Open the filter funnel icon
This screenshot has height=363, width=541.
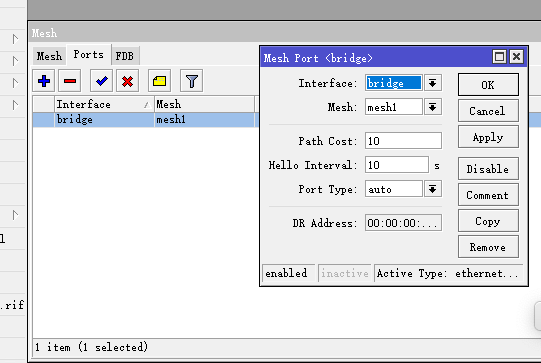[191, 81]
